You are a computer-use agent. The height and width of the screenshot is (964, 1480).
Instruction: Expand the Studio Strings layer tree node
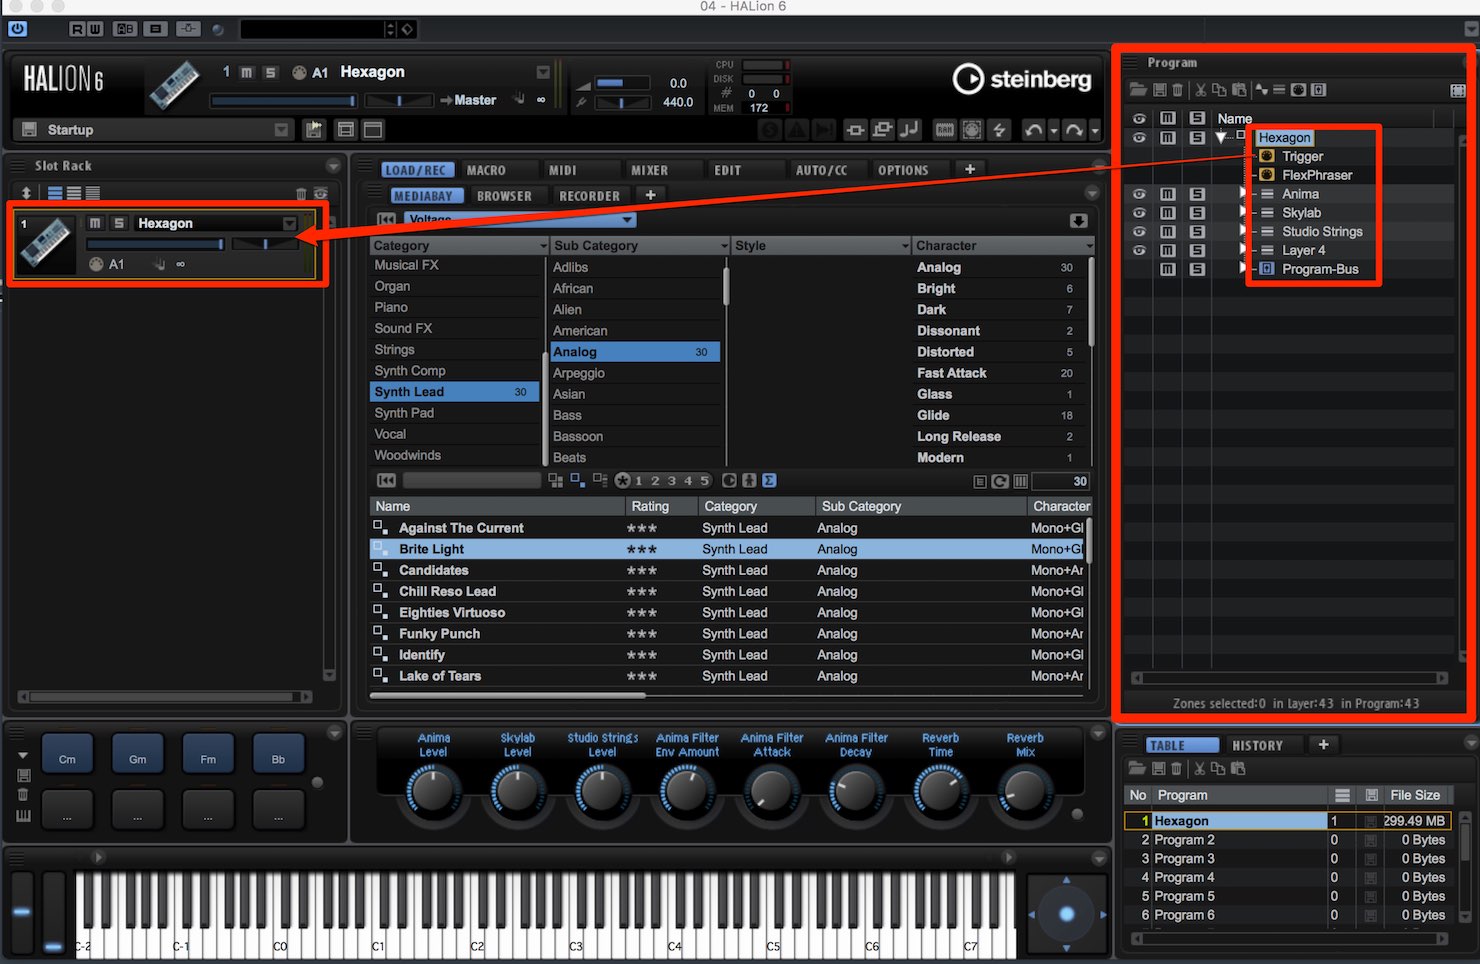point(1243,231)
